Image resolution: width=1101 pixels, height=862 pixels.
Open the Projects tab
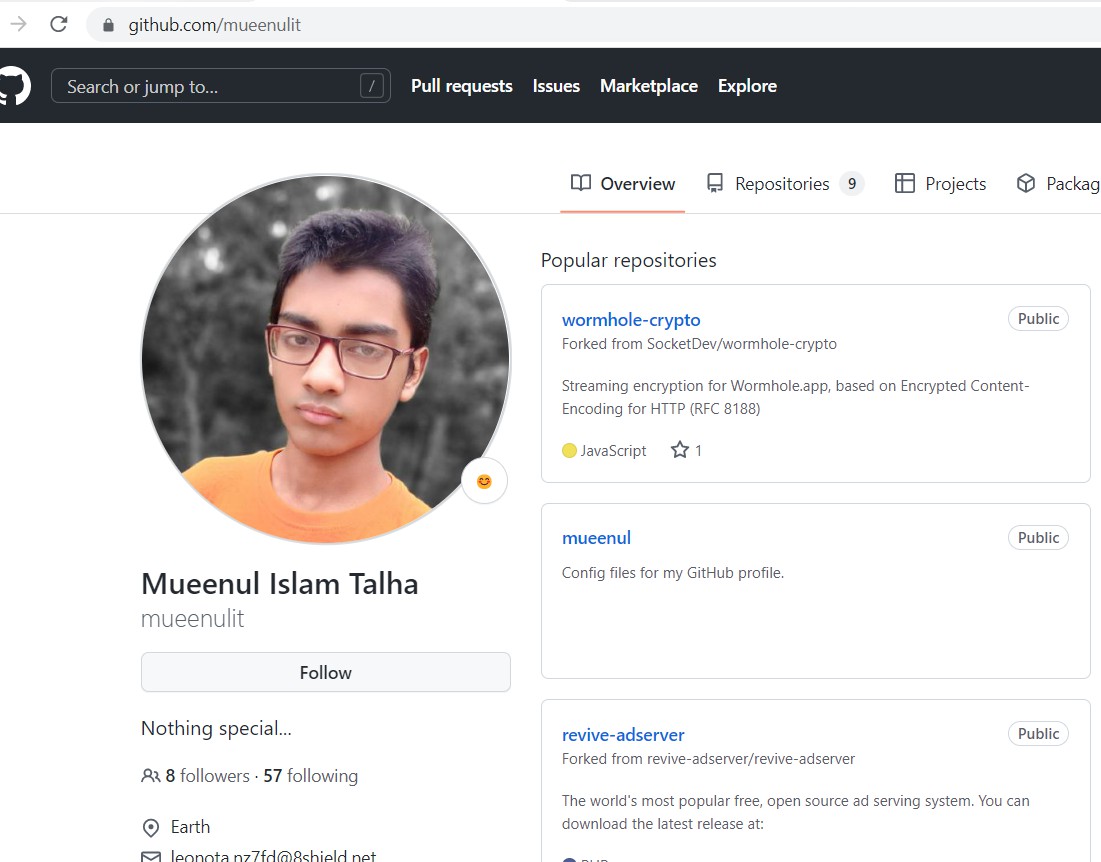pyautogui.click(x=941, y=184)
